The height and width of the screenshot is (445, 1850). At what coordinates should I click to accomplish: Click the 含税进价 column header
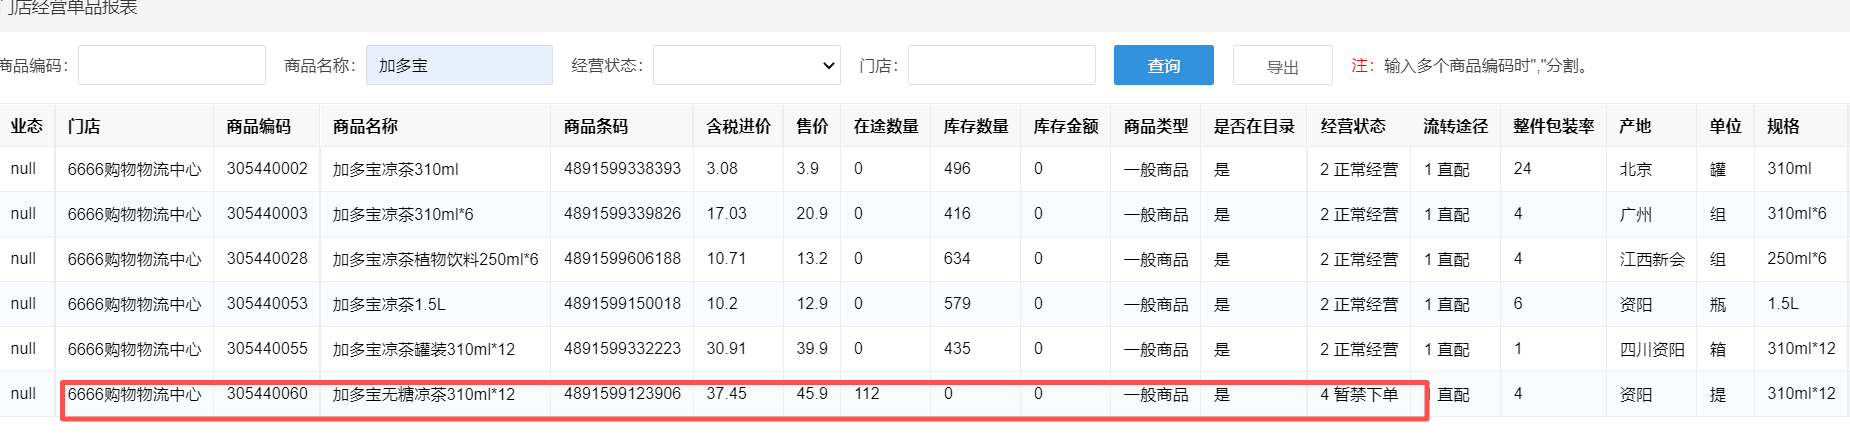coord(738,126)
